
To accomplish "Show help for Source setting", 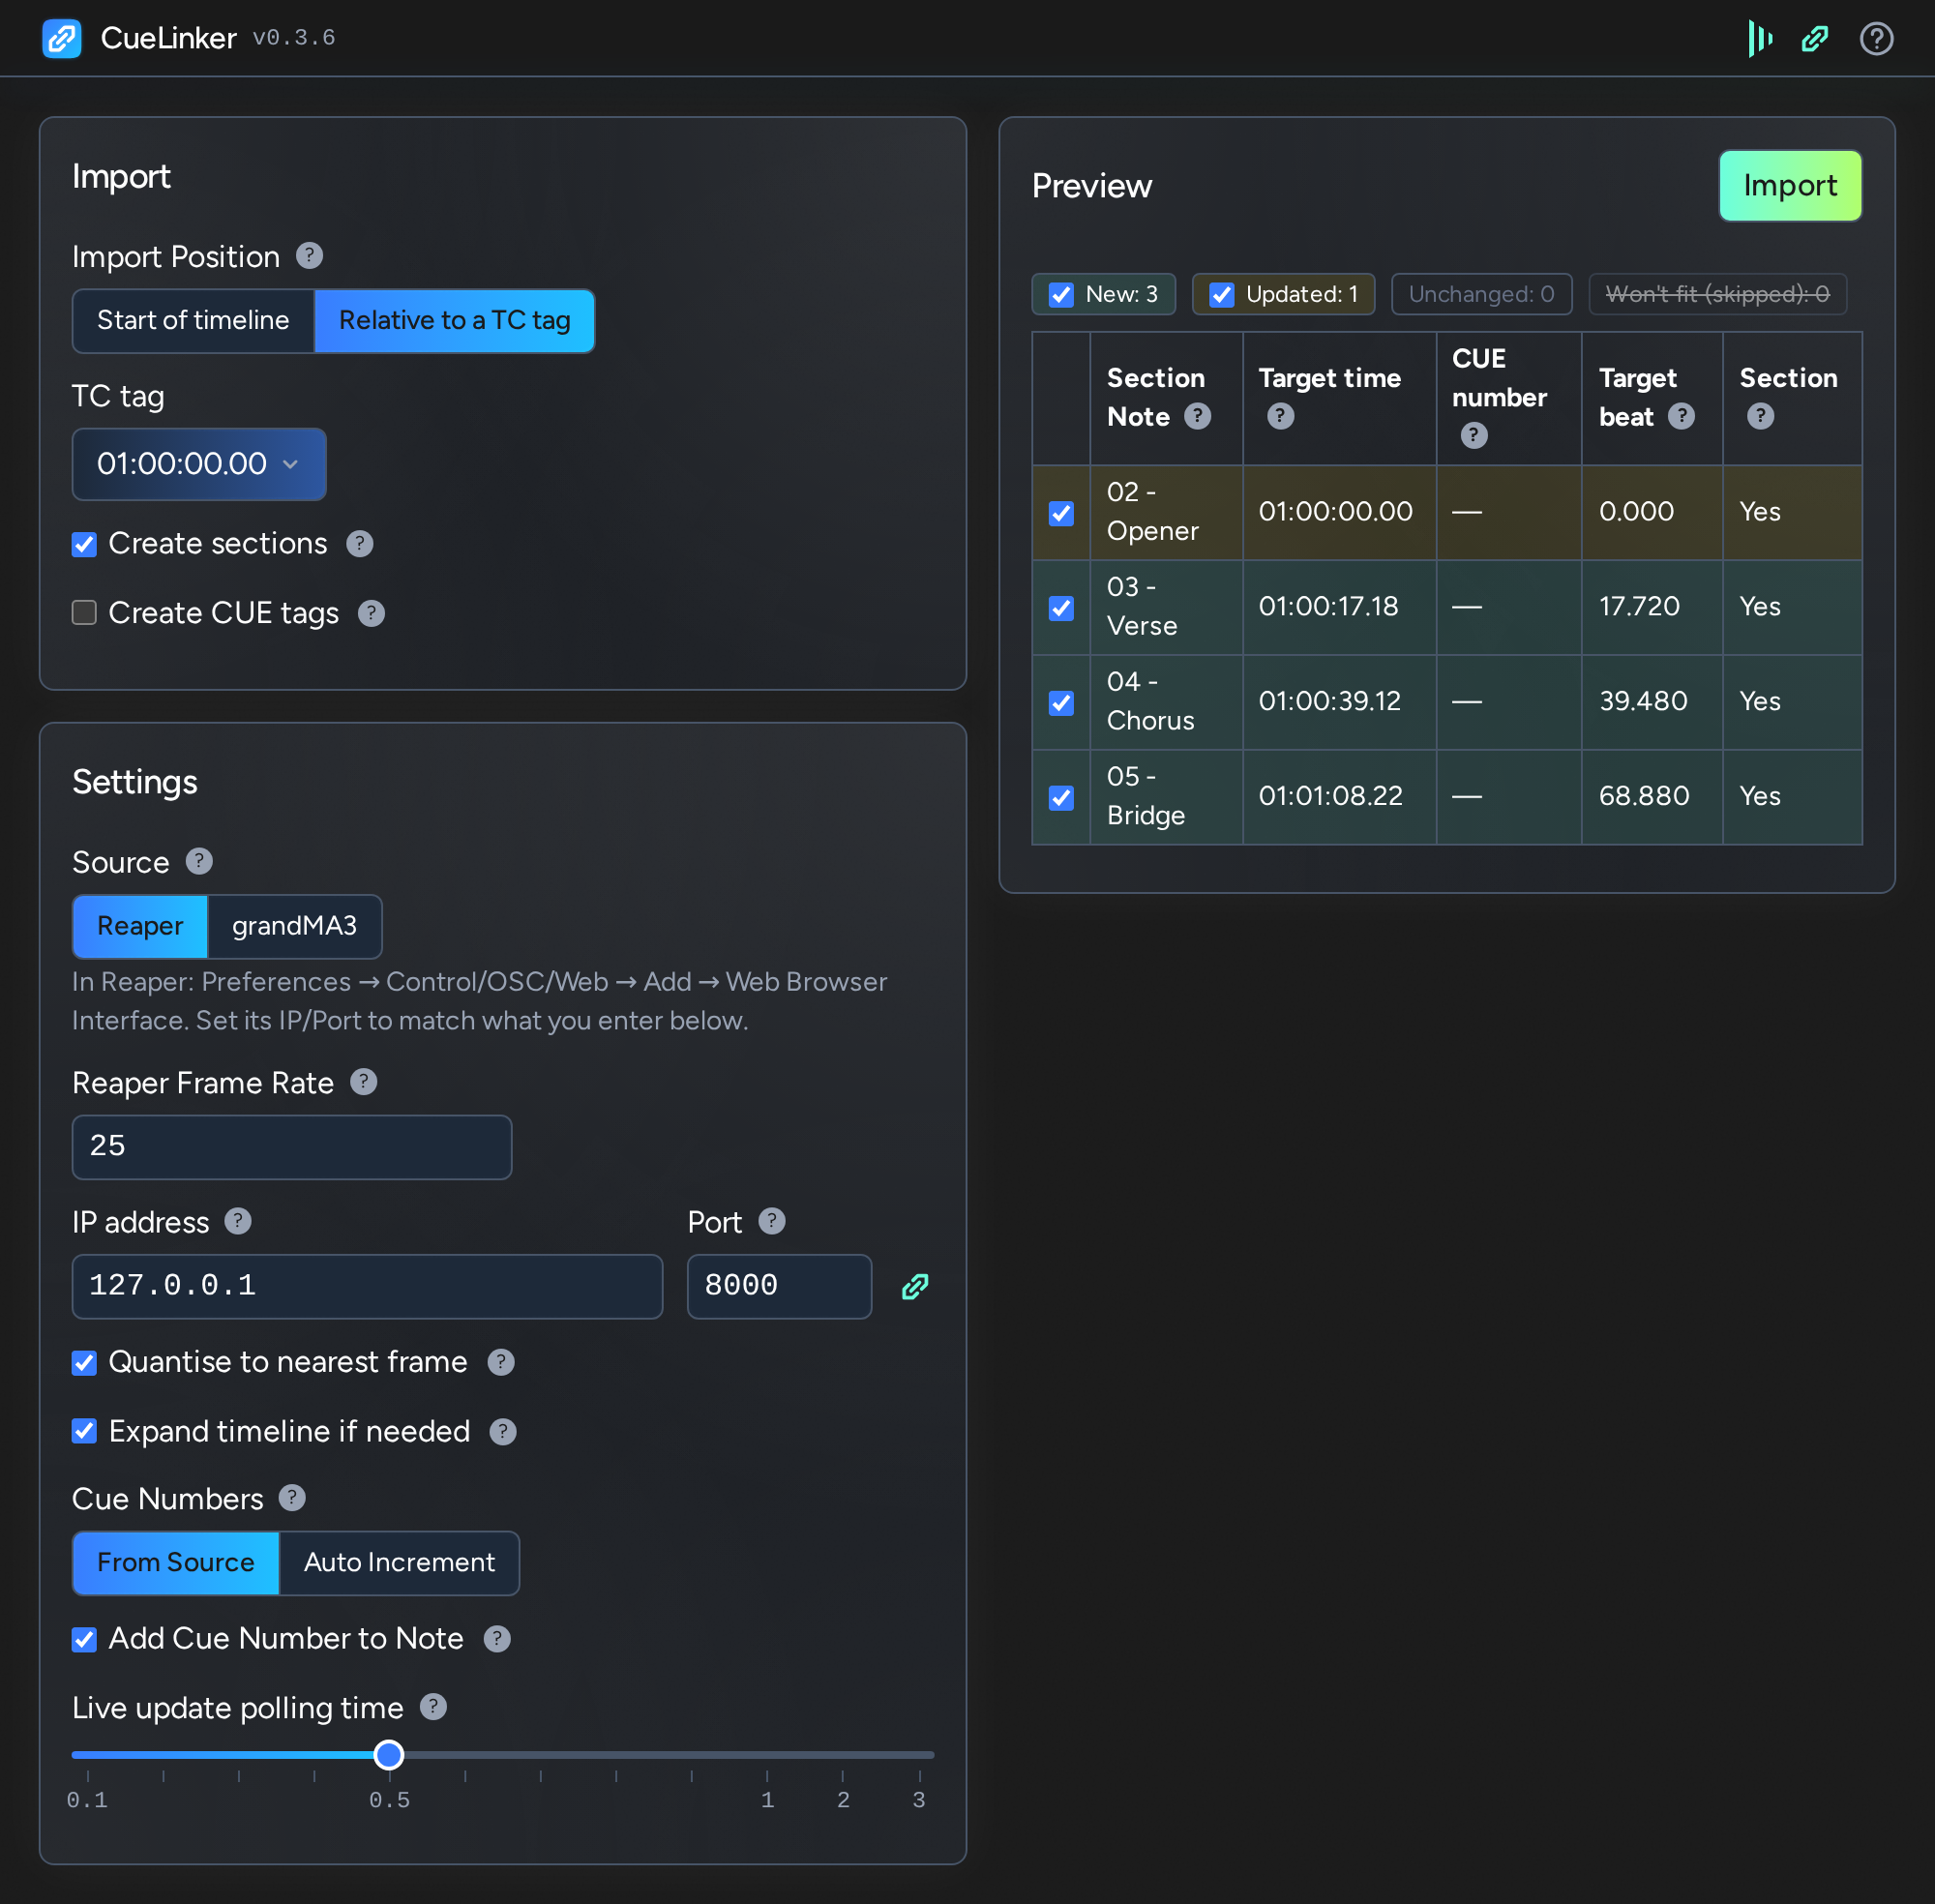I will click(199, 861).
